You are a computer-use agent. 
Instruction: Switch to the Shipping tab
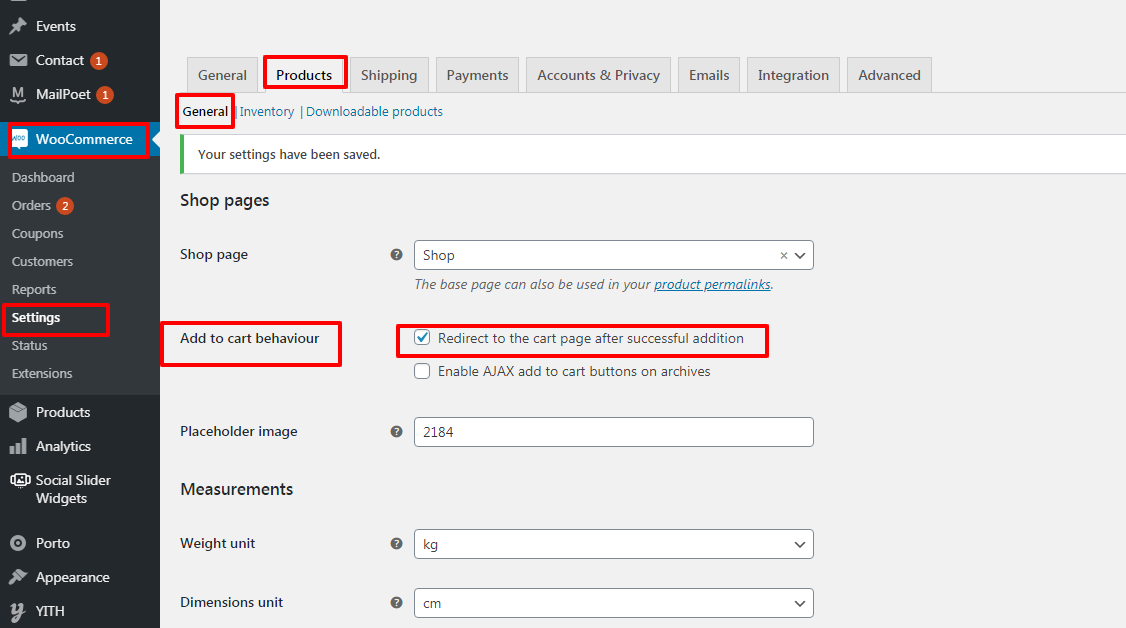point(389,75)
